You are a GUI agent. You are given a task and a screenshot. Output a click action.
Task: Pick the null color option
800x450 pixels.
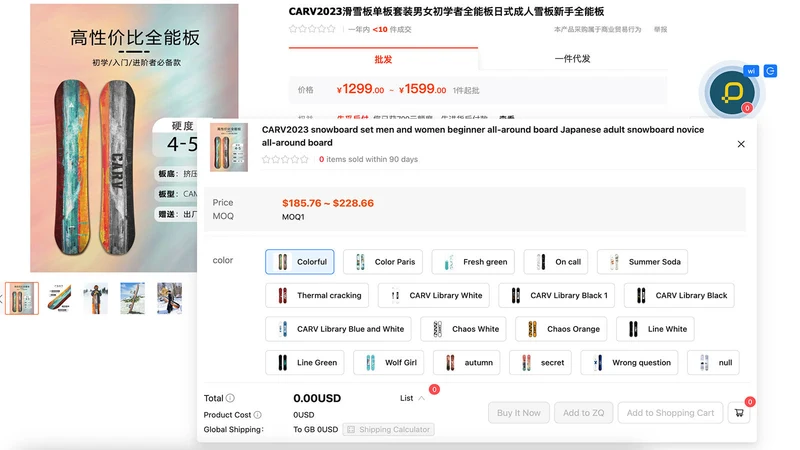click(x=713, y=363)
